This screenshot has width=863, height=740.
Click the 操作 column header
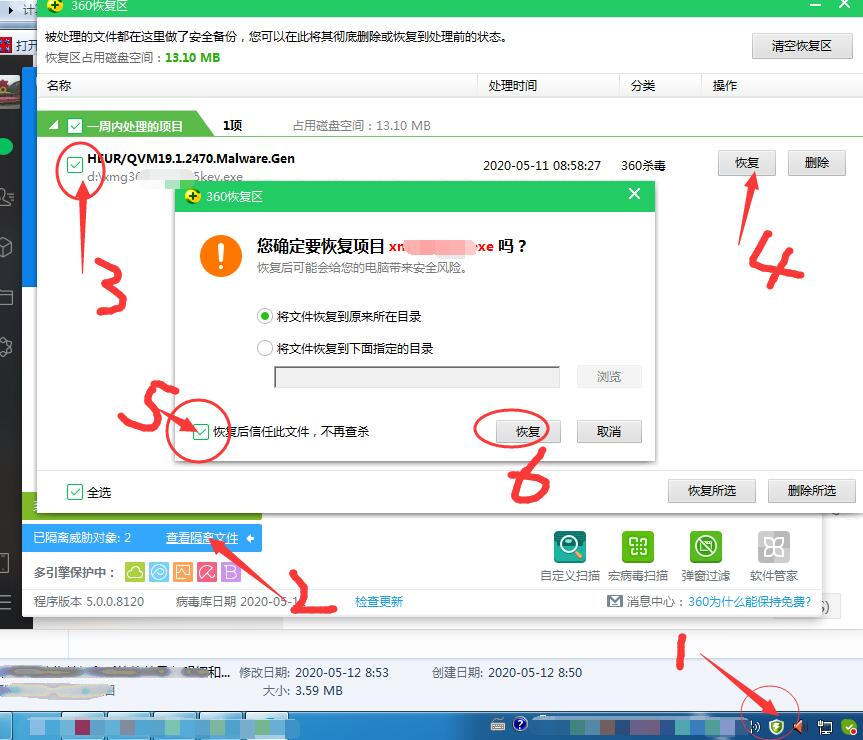point(724,86)
